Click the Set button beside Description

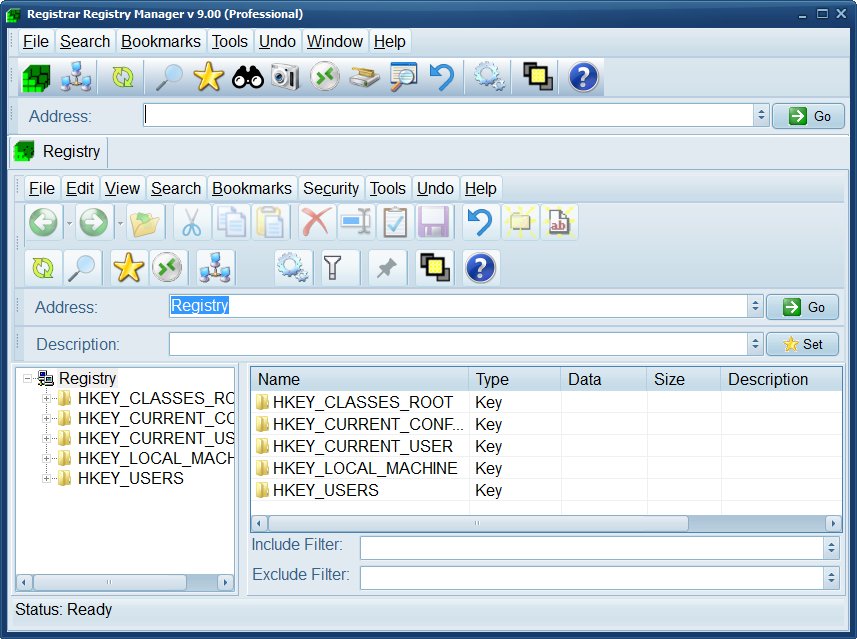(802, 344)
